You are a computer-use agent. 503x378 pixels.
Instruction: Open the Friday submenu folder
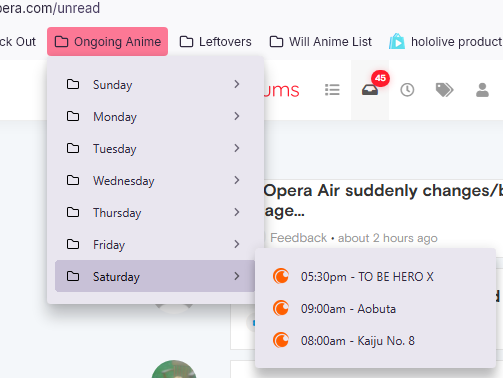pos(155,244)
